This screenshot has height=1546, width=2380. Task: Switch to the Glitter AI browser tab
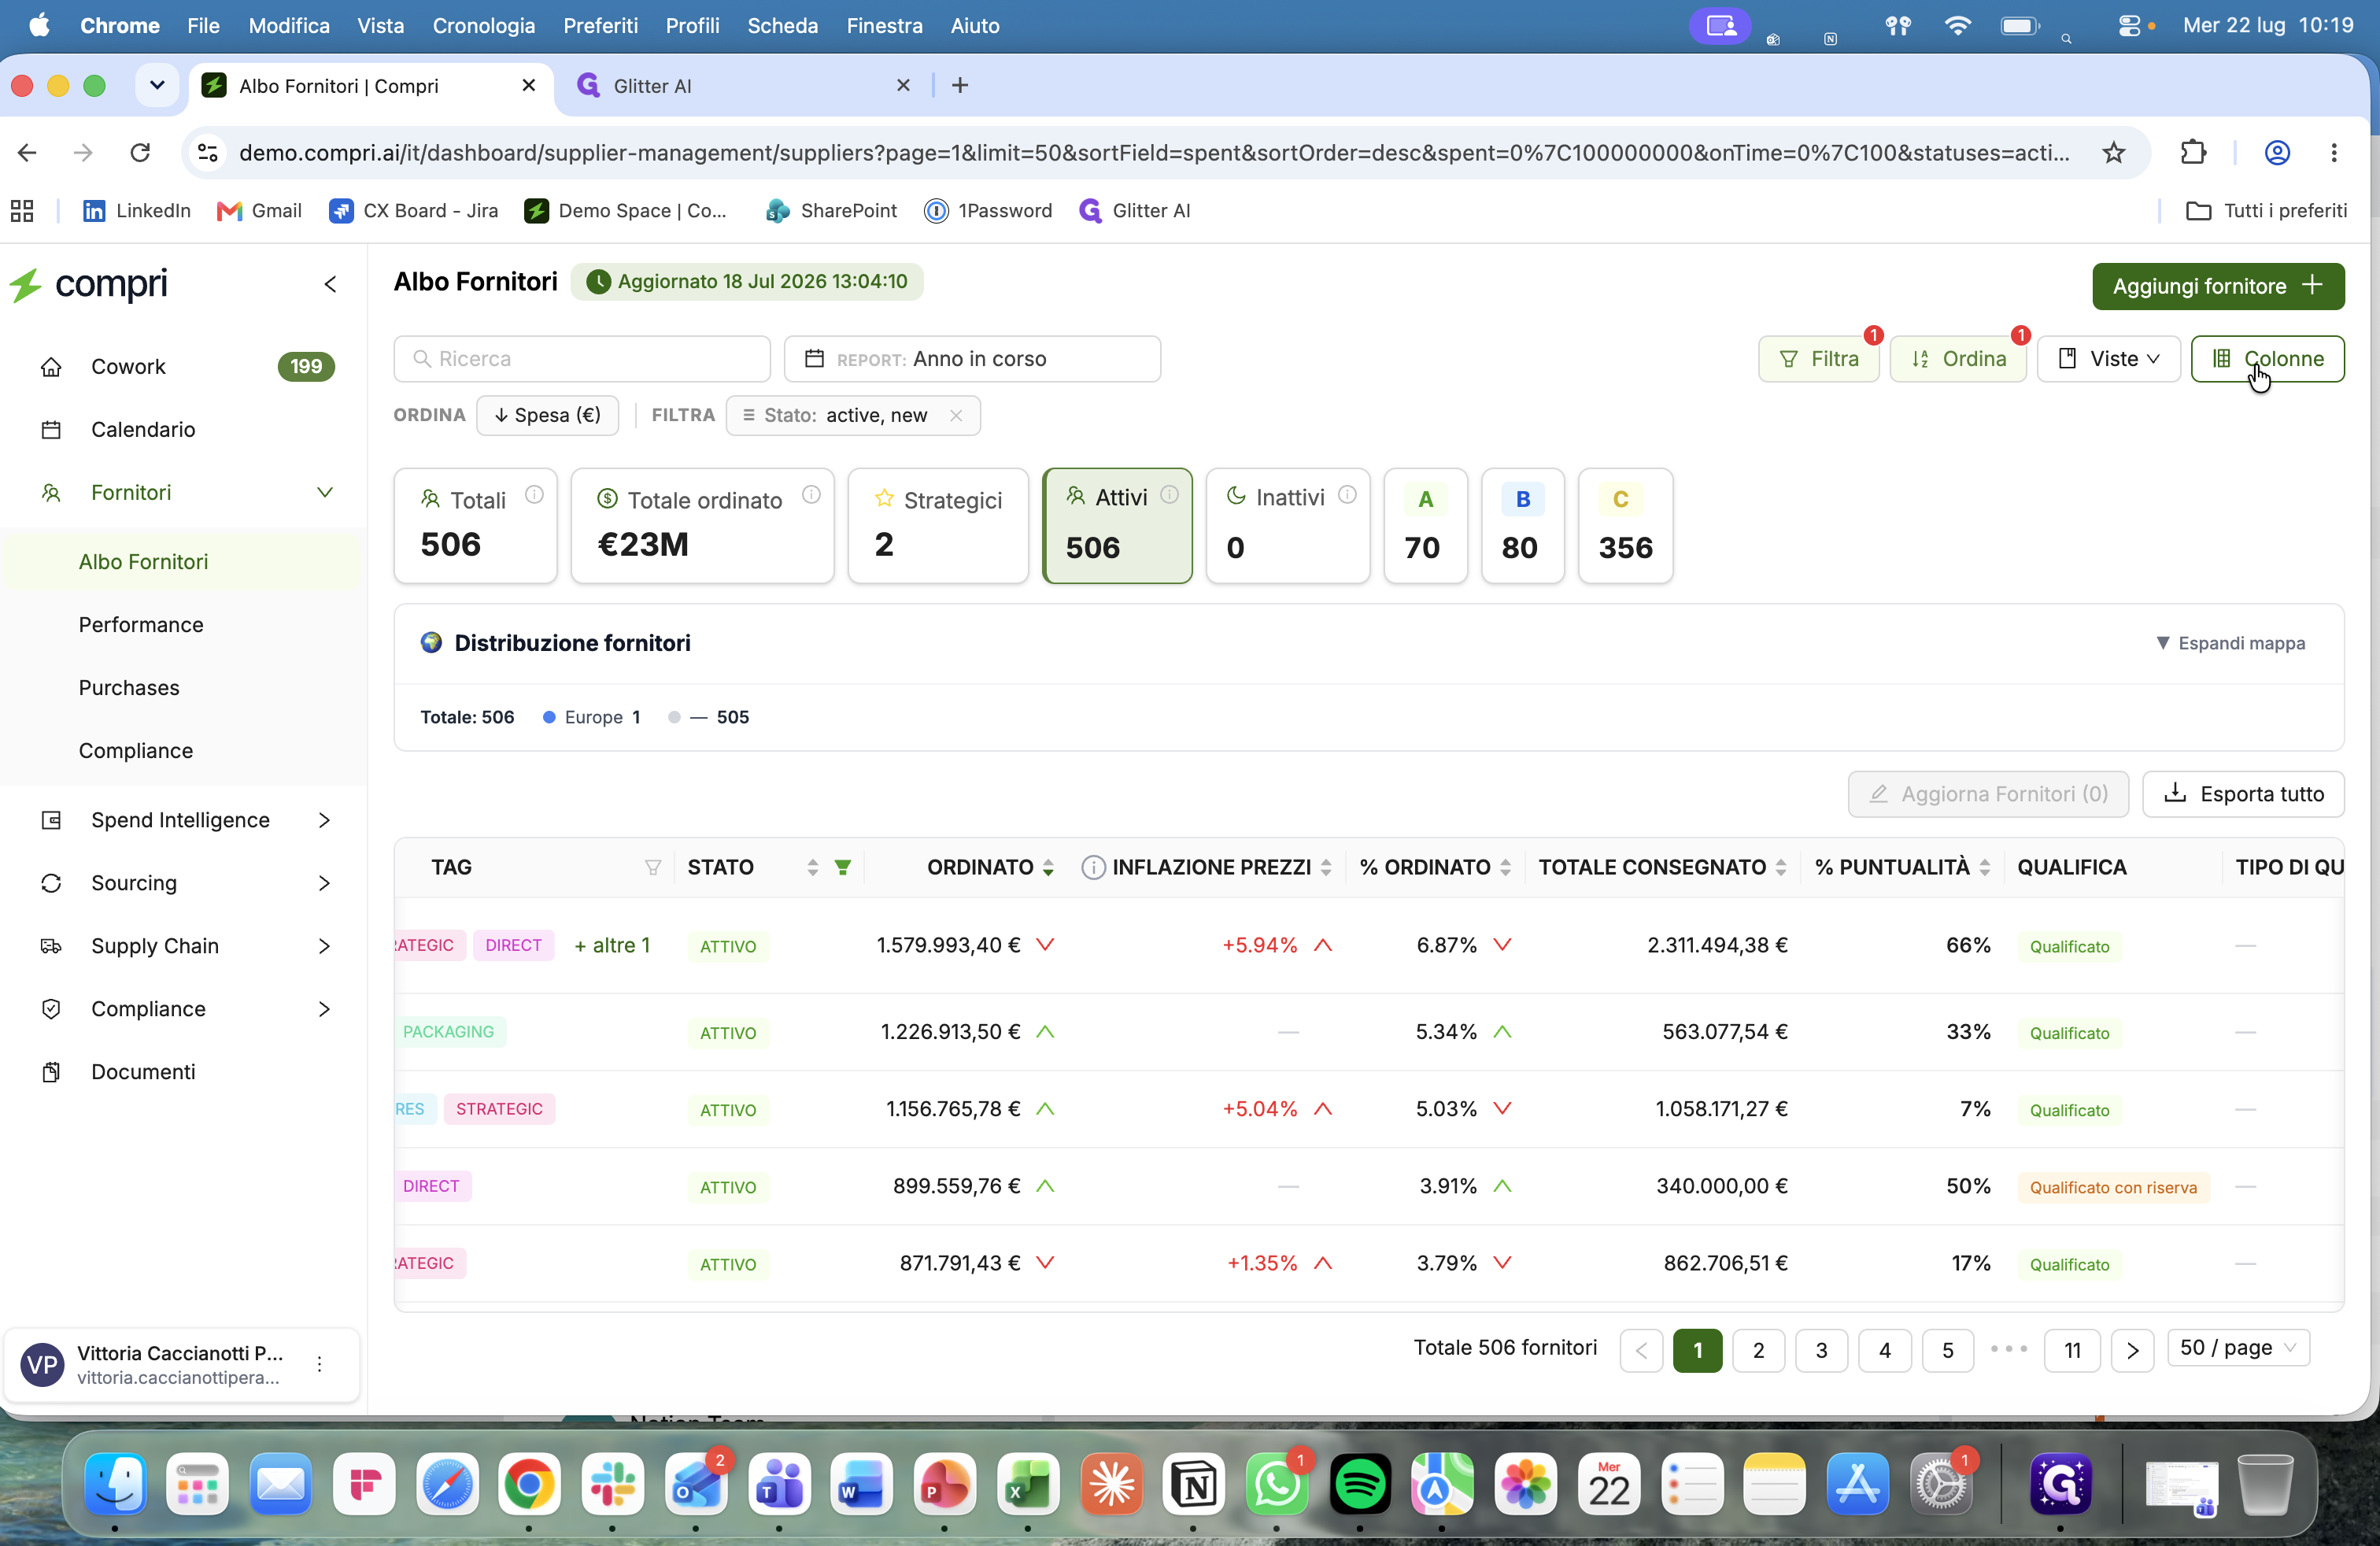742,86
